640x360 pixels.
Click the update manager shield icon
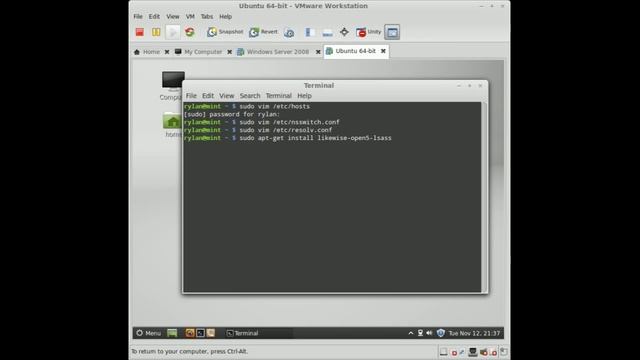coord(440,333)
